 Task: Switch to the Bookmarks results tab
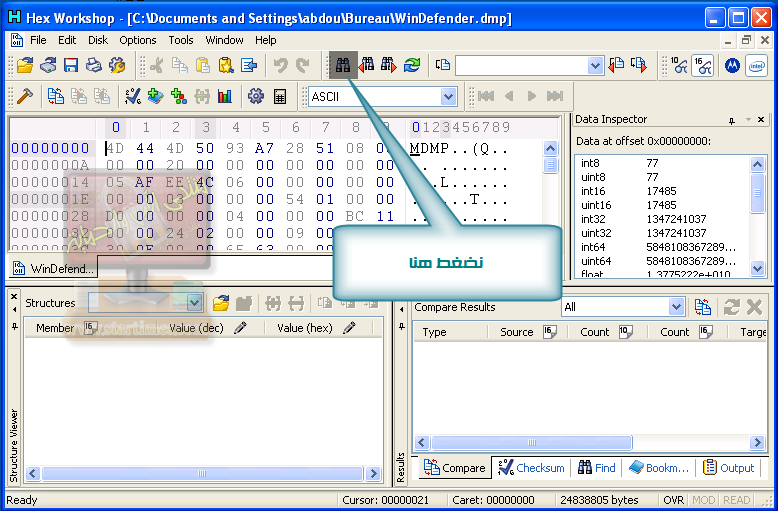click(658, 468)
